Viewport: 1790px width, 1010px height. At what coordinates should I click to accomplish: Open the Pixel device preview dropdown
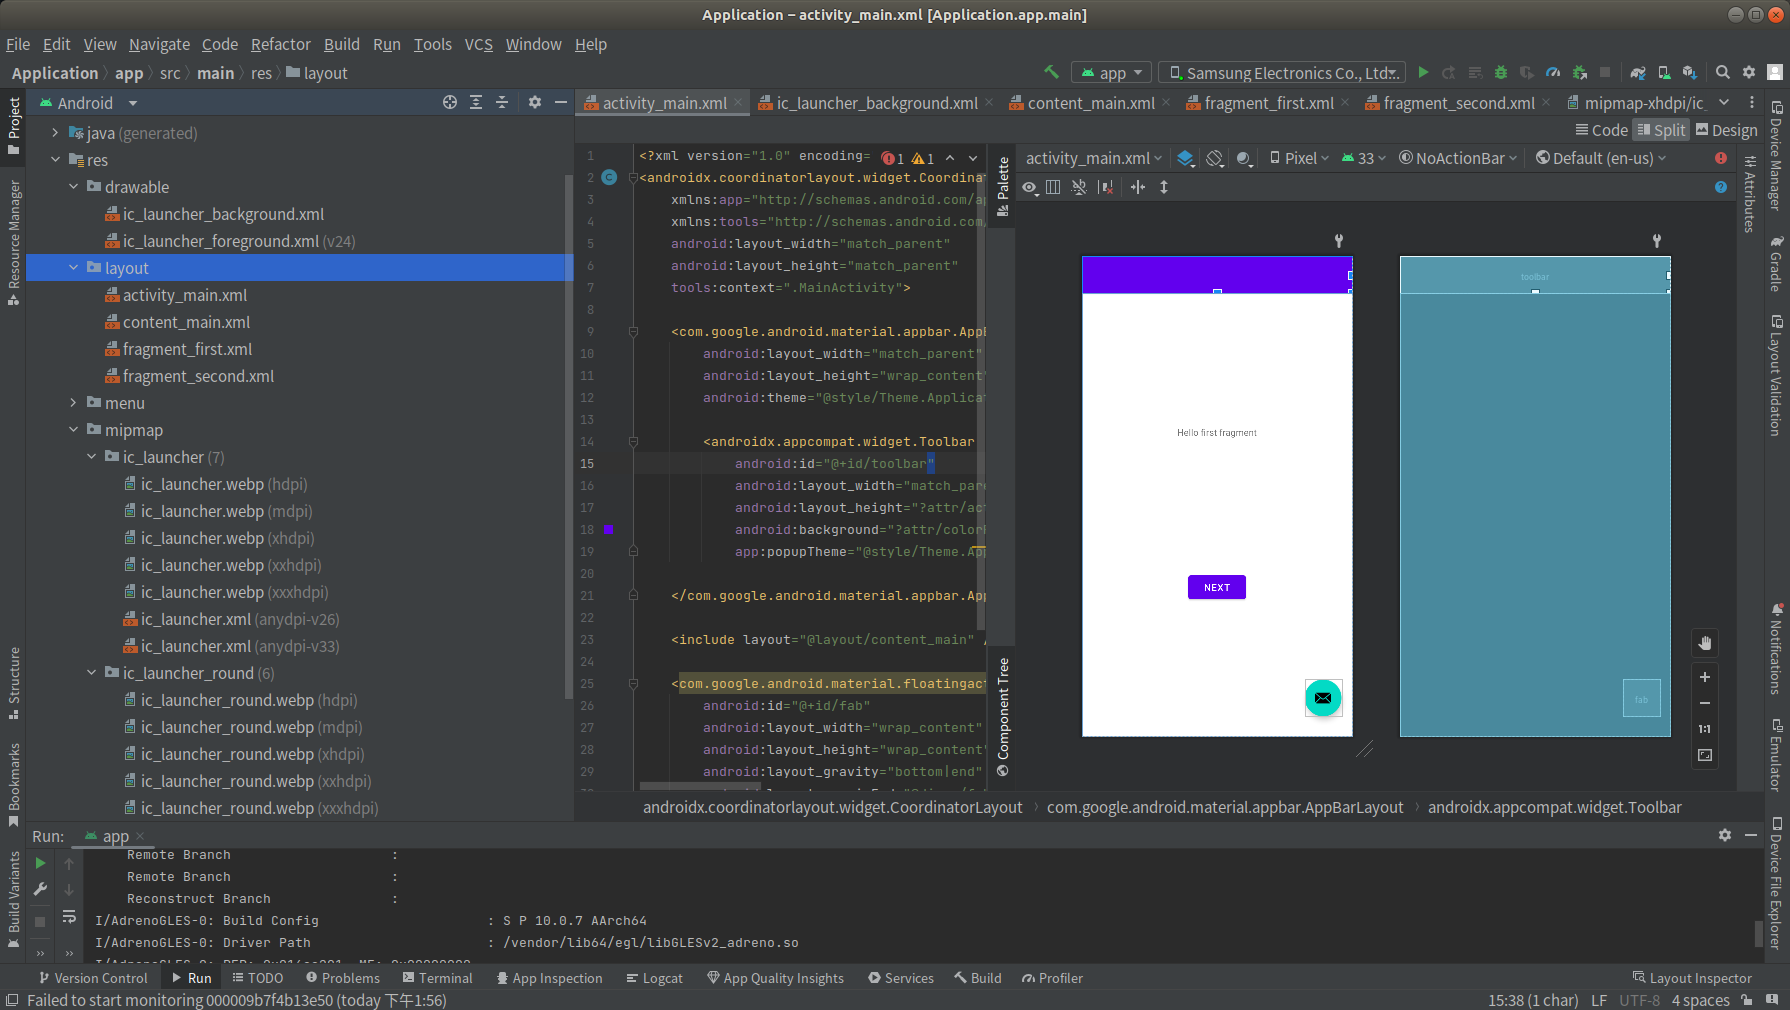point(1299,158)
